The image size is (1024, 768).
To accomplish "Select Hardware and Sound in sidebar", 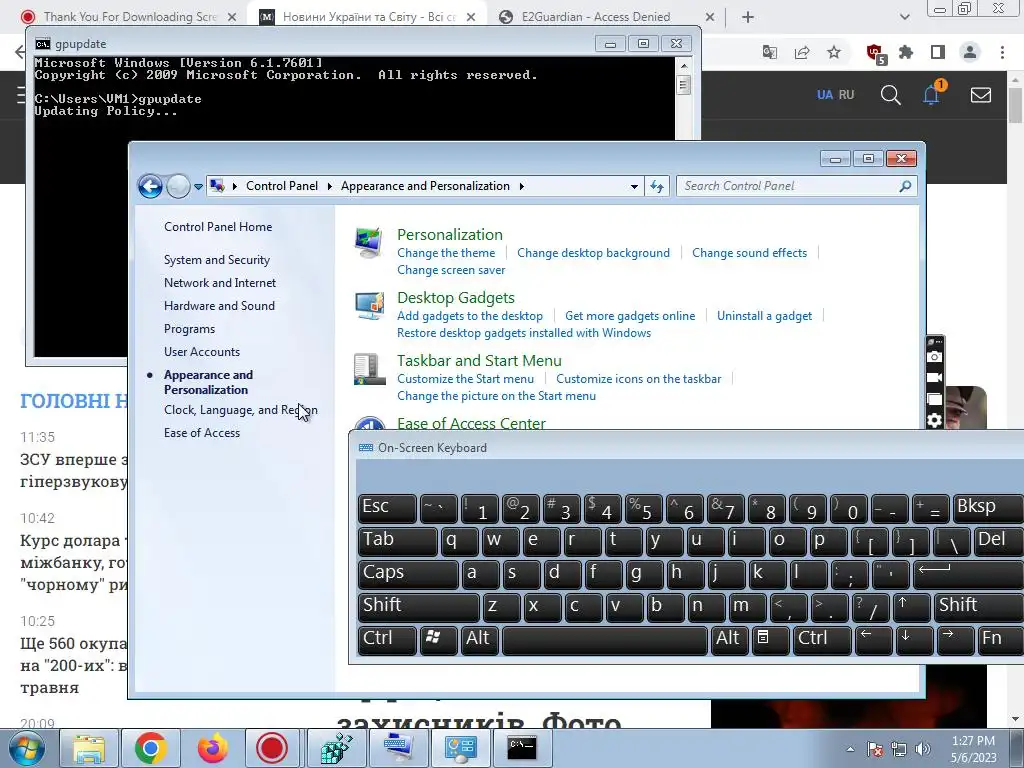I will point(219,306).
